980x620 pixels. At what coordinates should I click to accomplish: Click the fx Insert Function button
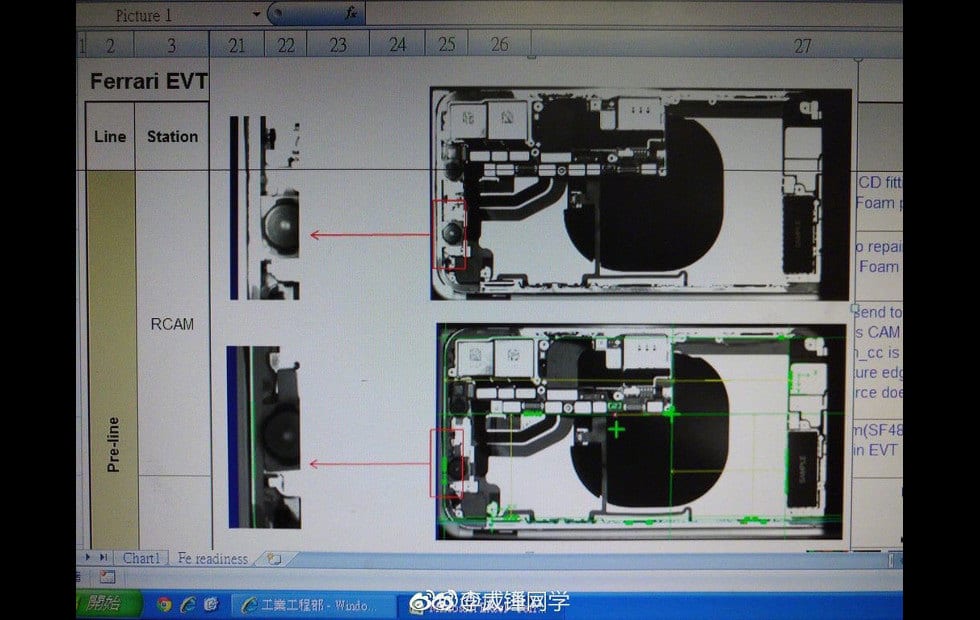pyautogui.click(x=351, y=14)
